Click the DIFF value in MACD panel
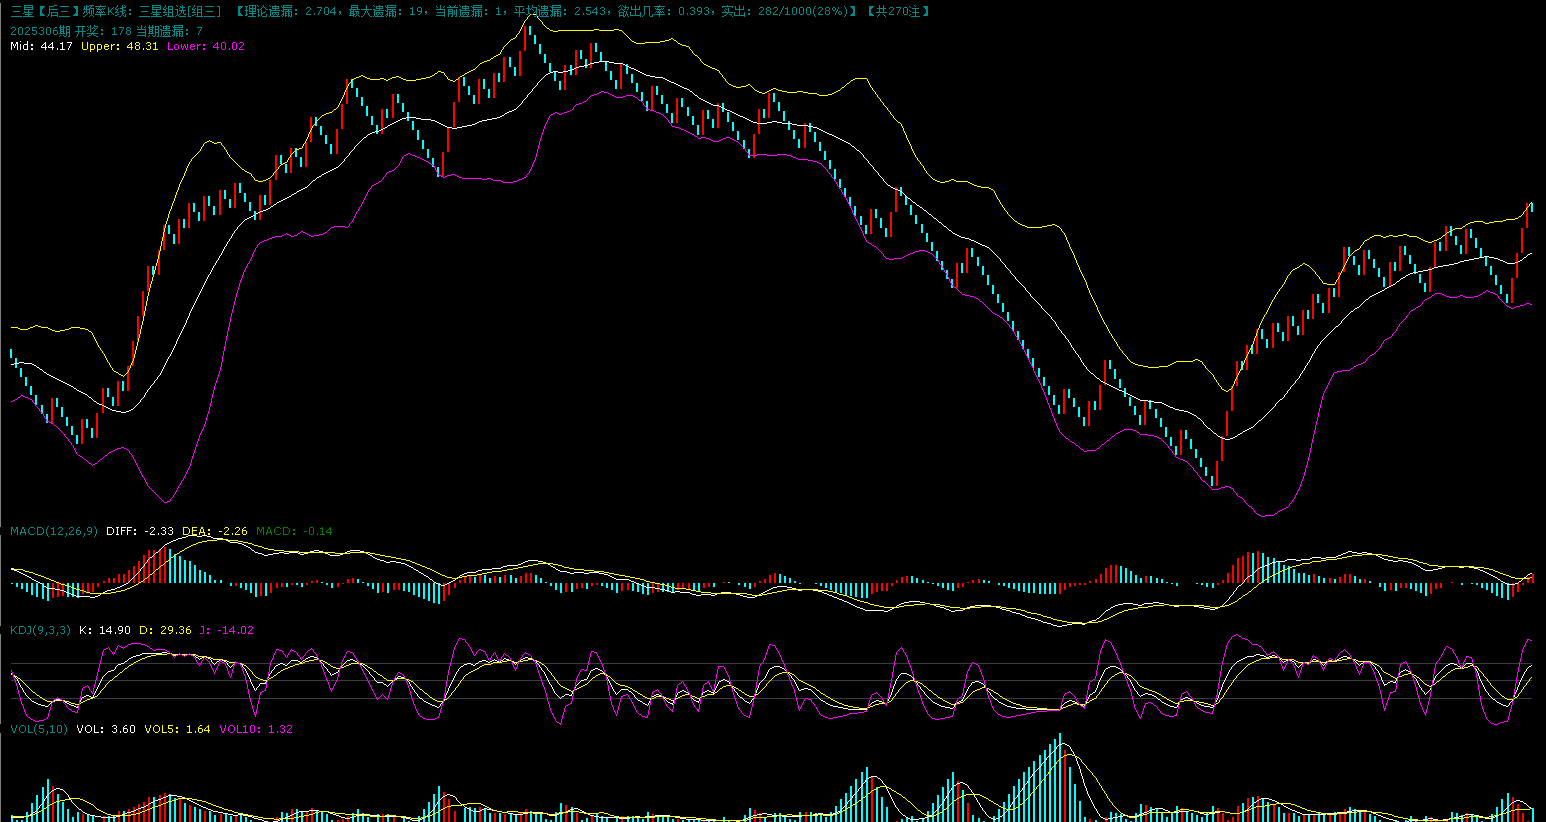 coord(140,531)
